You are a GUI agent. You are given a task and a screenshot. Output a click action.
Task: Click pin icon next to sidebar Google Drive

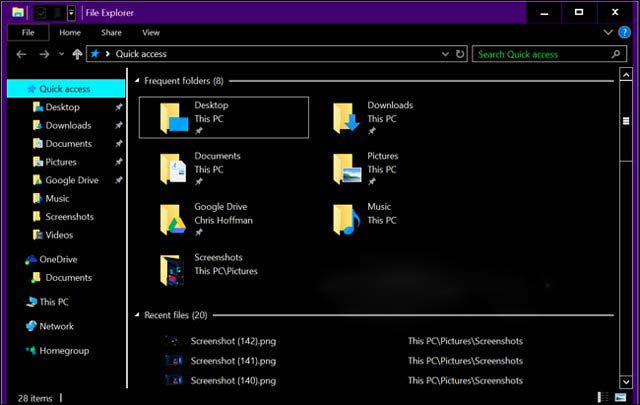(118, 180)
